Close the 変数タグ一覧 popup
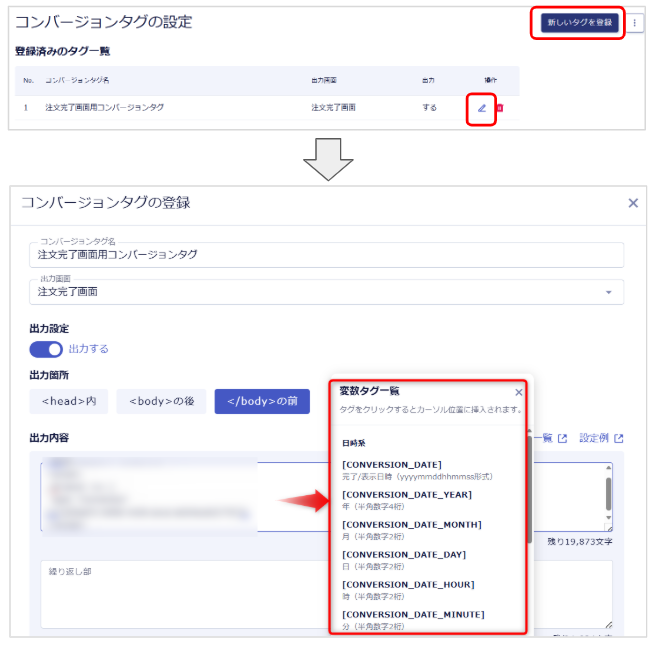 [519, 392]
